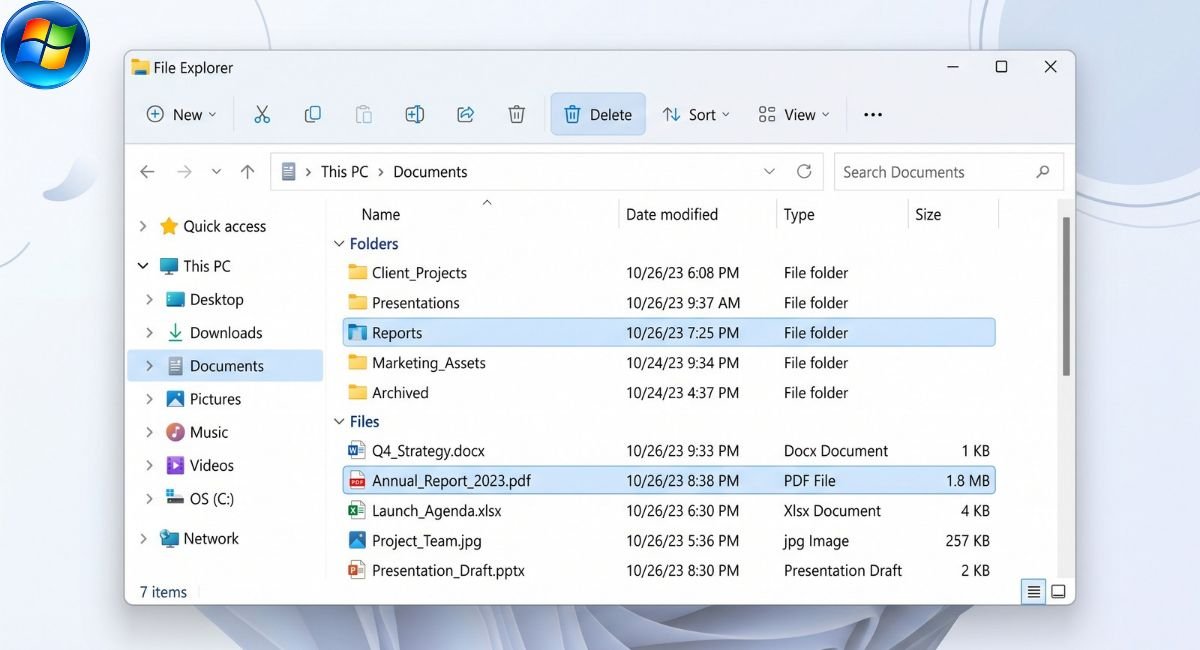Click the vertical scrollbar in file list
This screenshot has height=650, width=1200.
(1066, 296)
